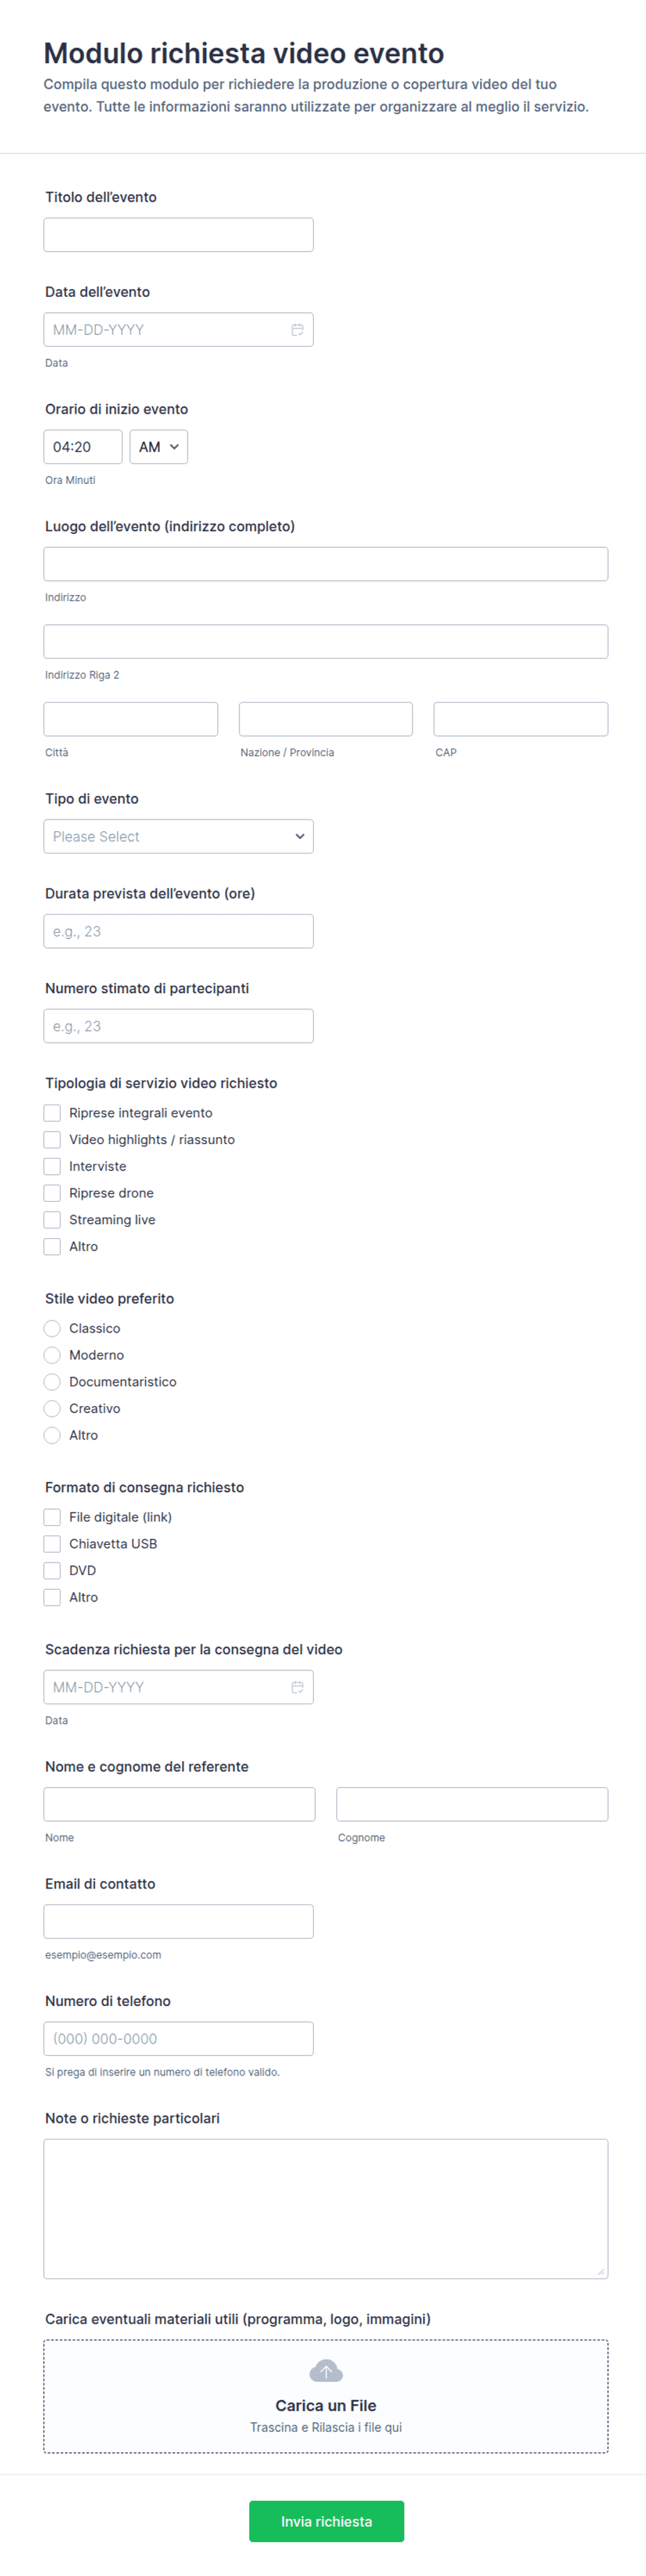Open calendar icon for video delivery deadline
This screenshot has width=646, height=2576.
click(297, 1687)
